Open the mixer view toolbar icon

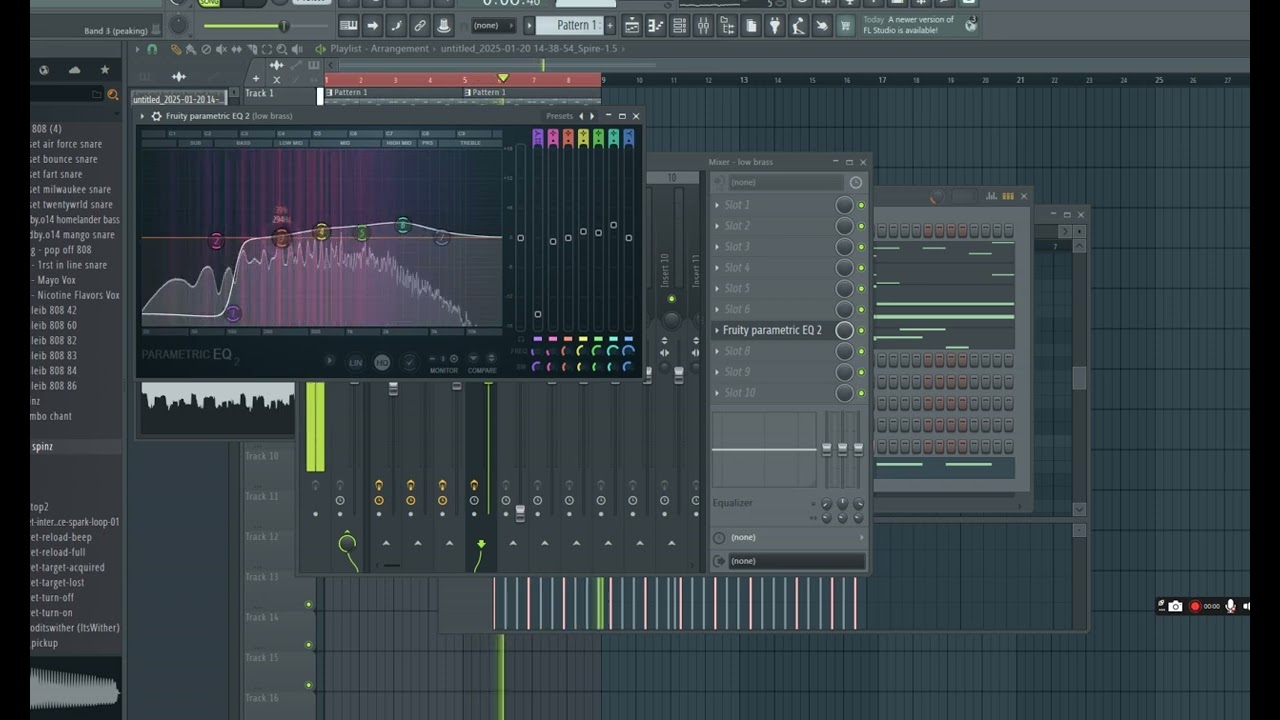704,26
